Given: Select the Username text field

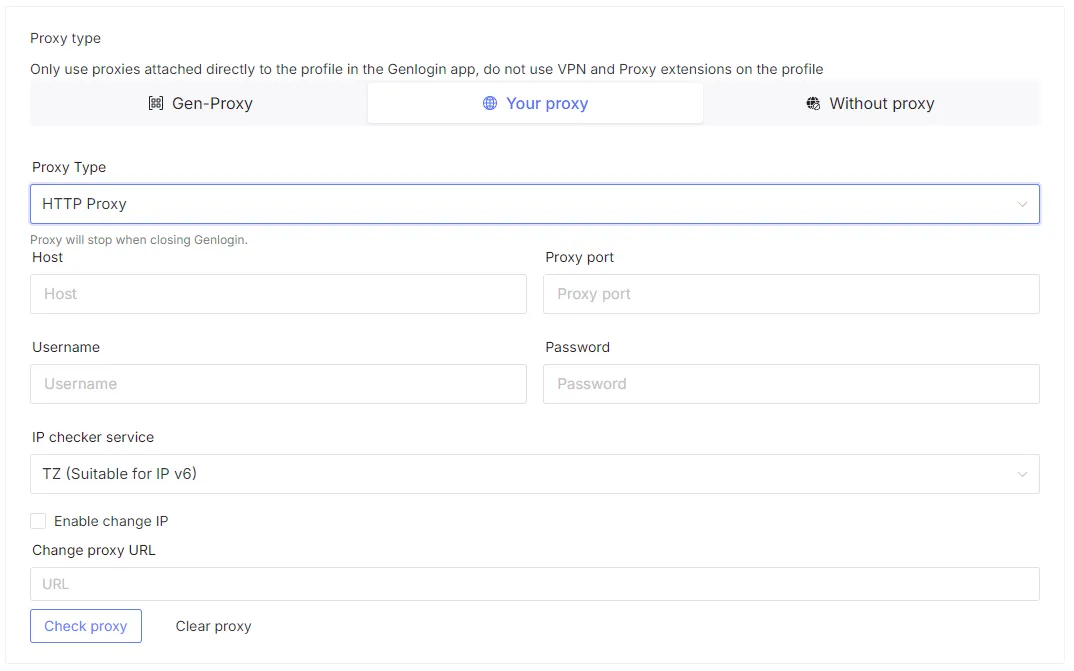Looking at the screenshot, I should 278,384.
